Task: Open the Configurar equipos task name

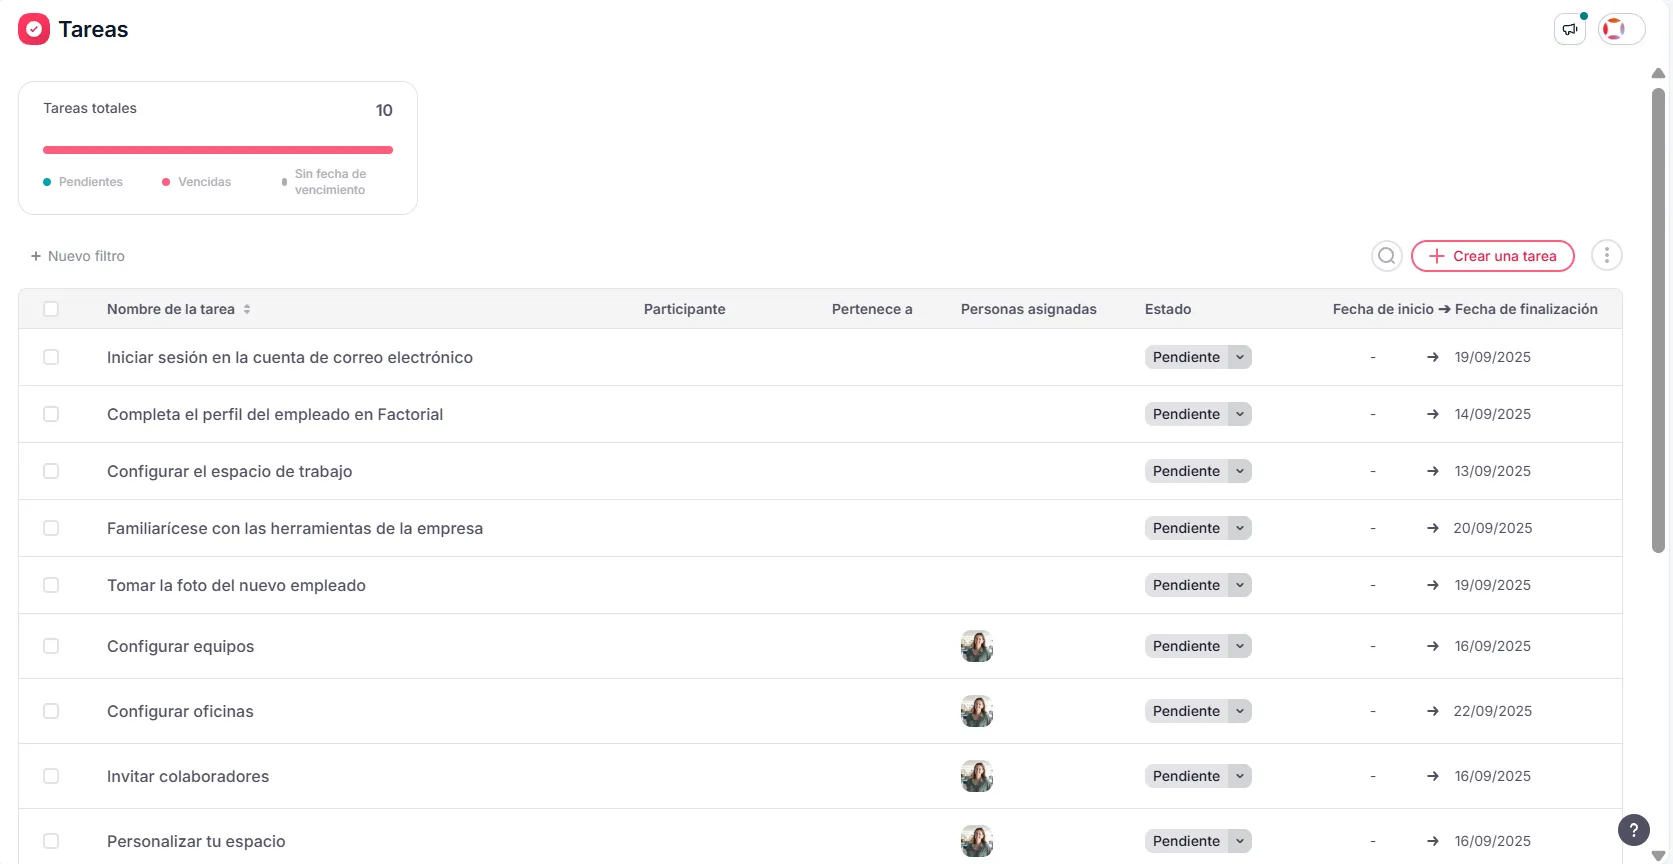Action: tap(180, 646)
